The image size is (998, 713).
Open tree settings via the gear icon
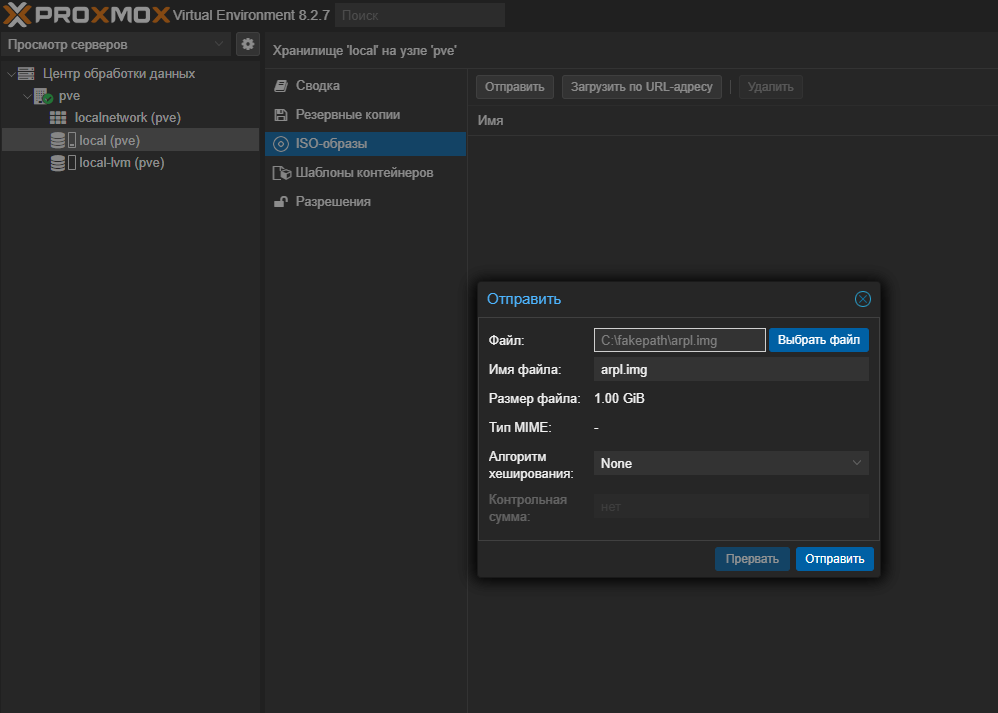248,44
